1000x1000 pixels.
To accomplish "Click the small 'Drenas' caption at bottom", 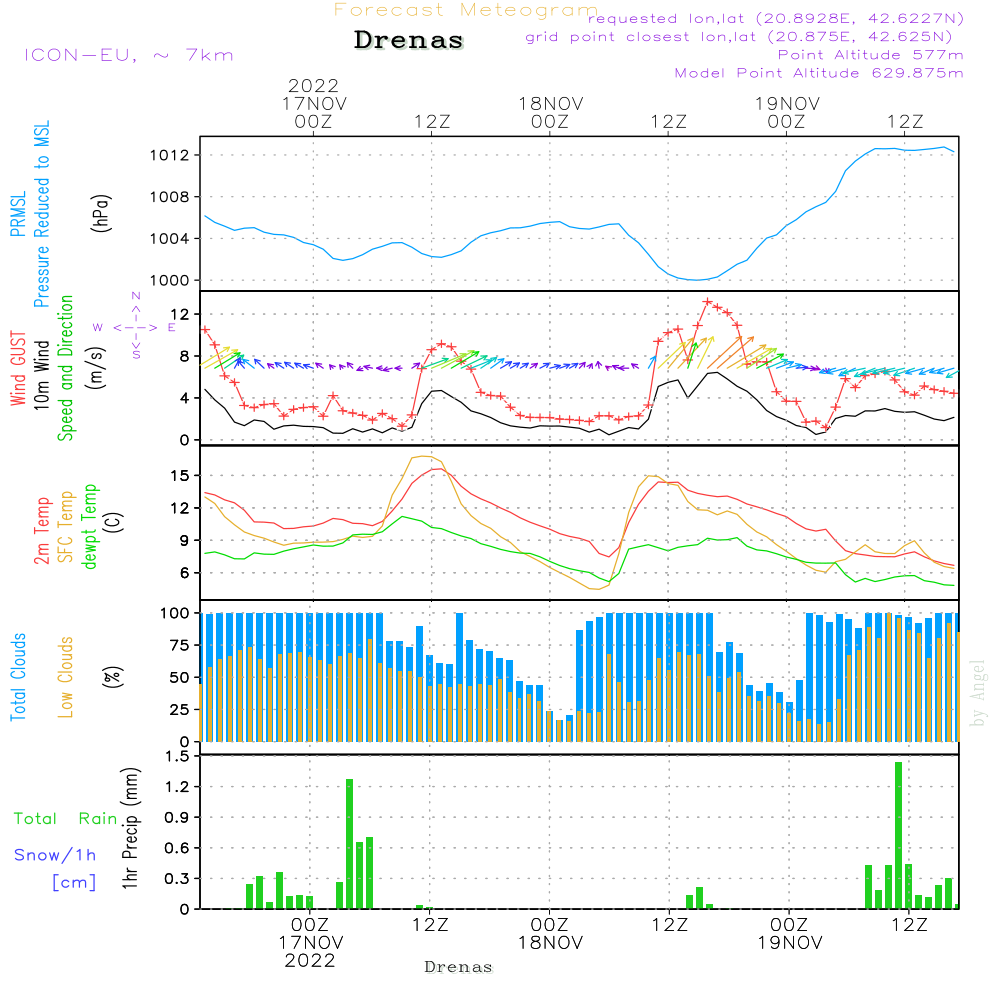I will pyautogui.click(x=459, y=967).
